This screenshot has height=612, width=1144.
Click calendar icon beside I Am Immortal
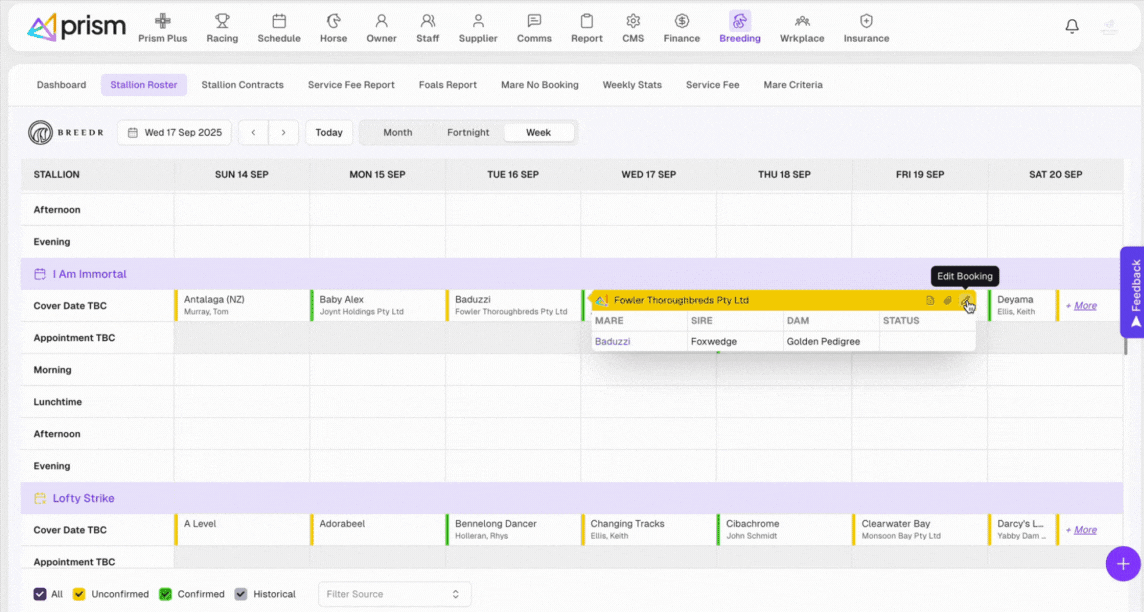[40, 274]
